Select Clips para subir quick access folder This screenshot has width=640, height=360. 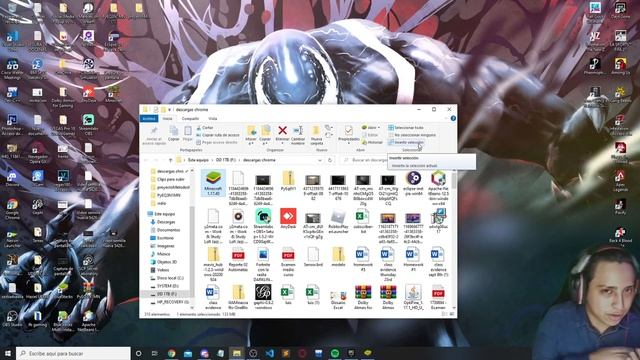(171, 179)
